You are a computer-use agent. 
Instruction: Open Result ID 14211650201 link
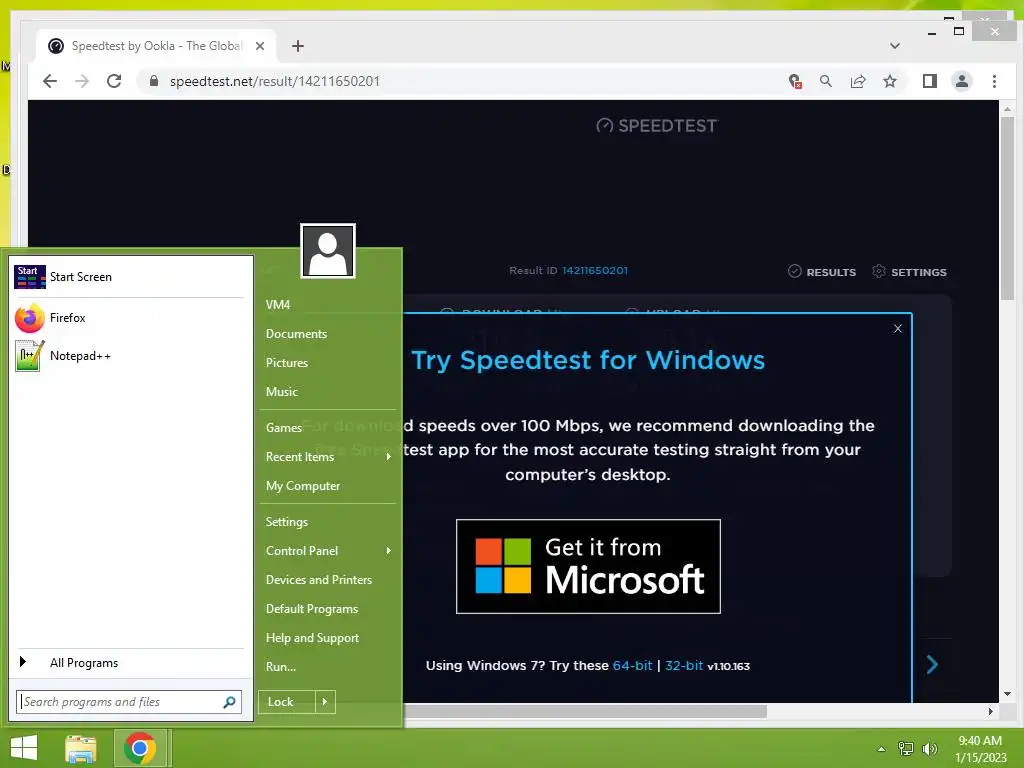(x=595, y=270)
